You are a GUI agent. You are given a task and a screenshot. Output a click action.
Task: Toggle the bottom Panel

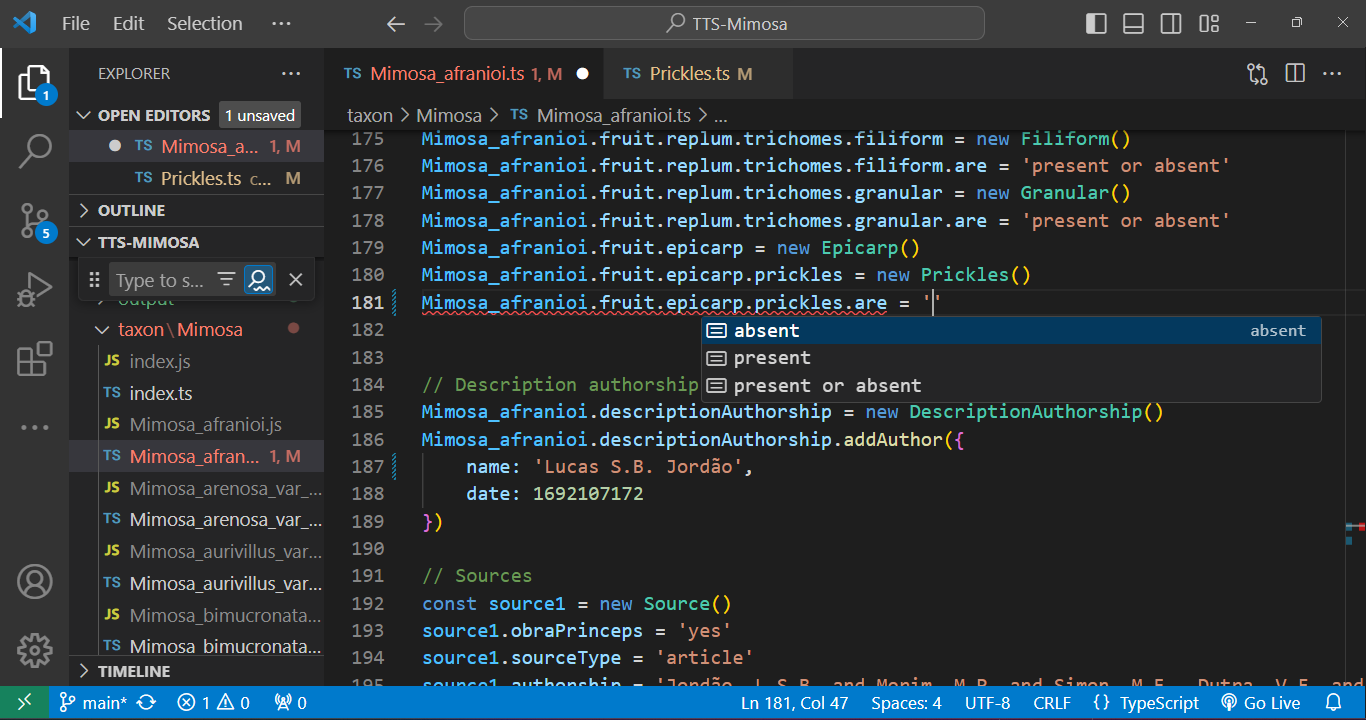pyautogui.click(x=1133, y=24)
